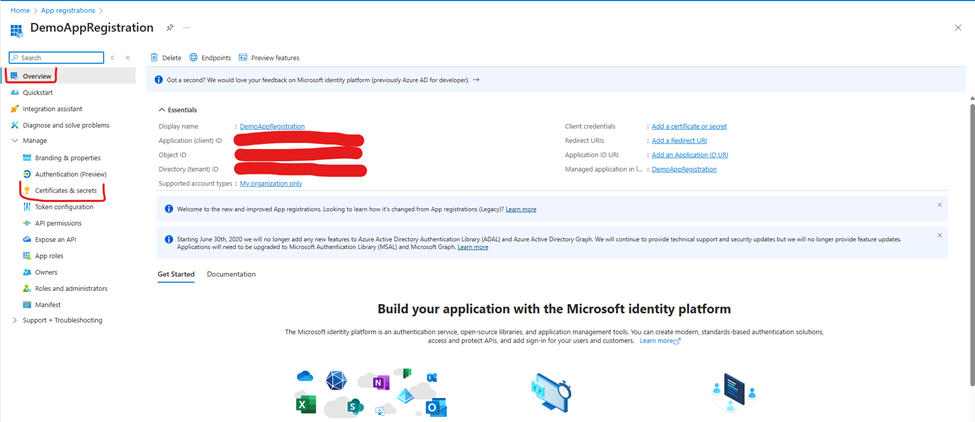Viewport: 975px width, 422px height.
Task: Dismiss the ADAL deprecation notice banner
Action: 939,236
